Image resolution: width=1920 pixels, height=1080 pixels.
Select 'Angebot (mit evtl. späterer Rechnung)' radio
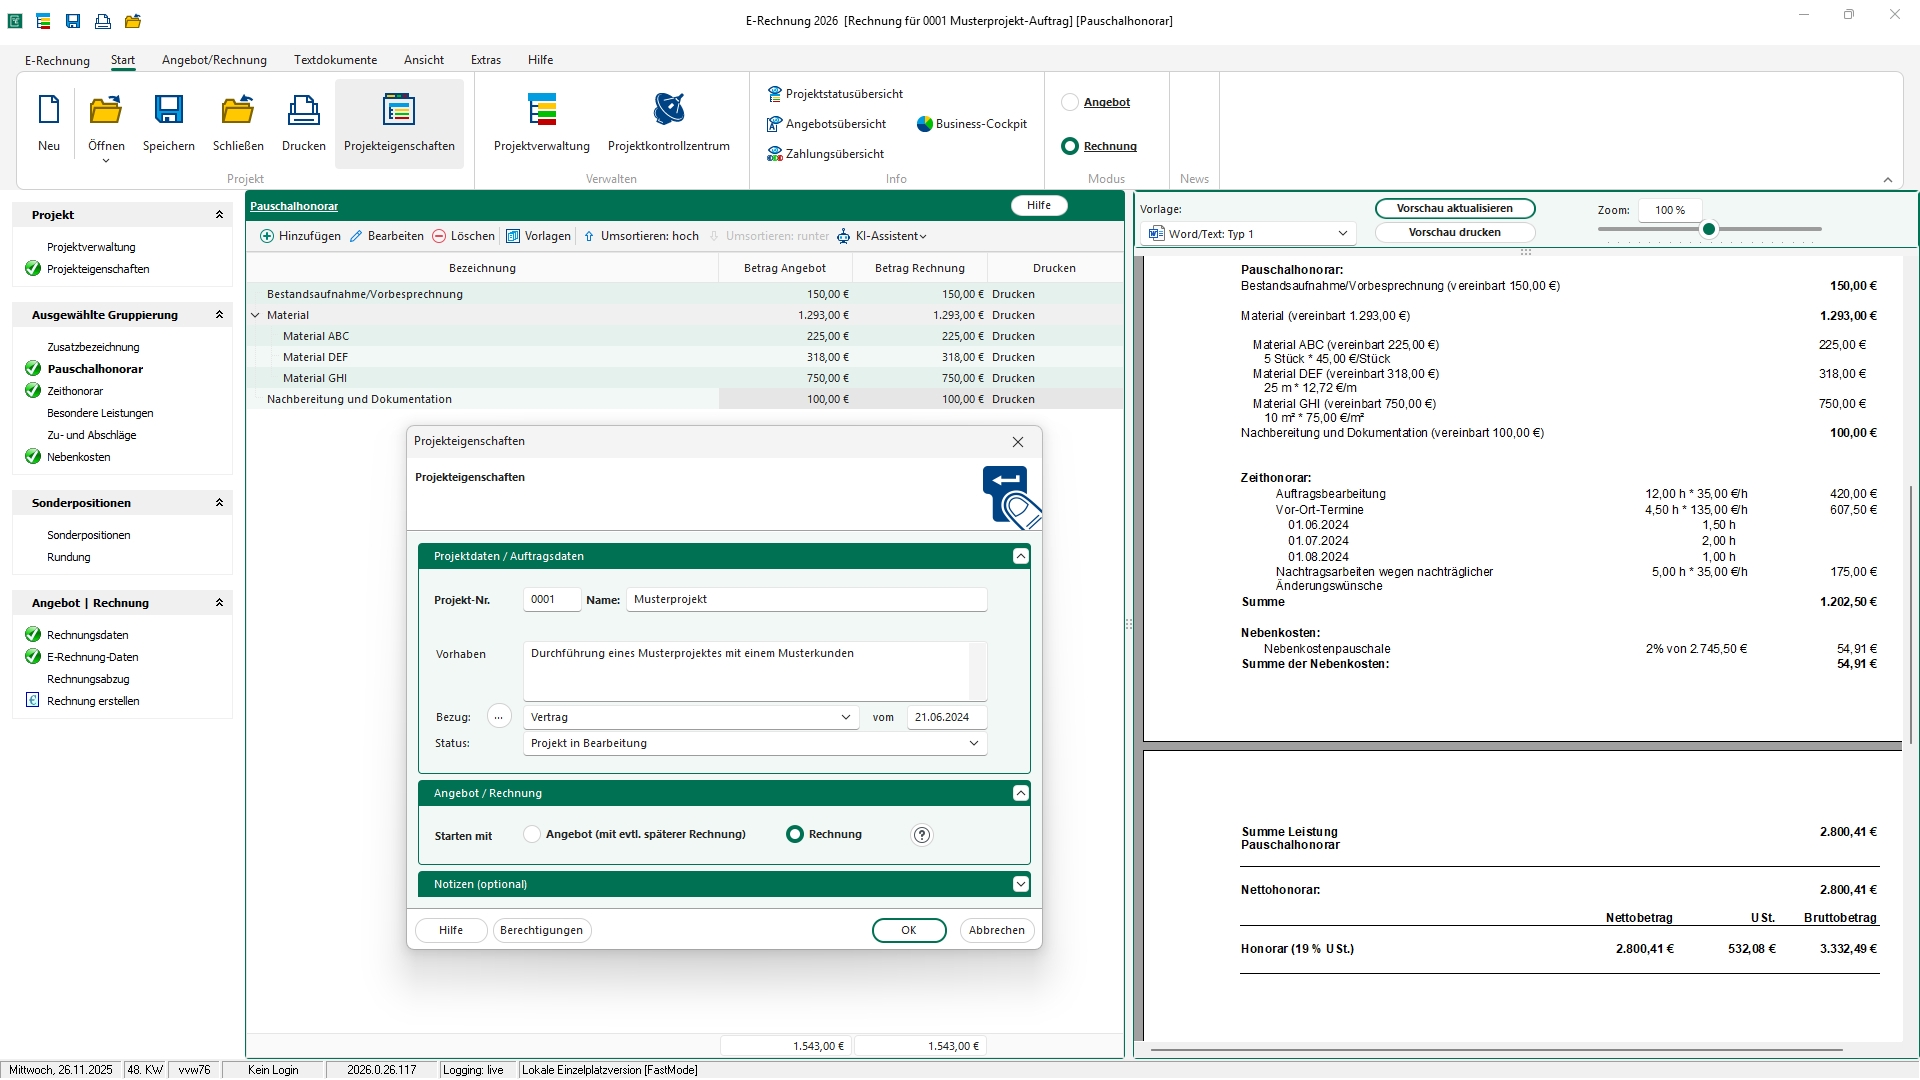click(x=532, y=834)
